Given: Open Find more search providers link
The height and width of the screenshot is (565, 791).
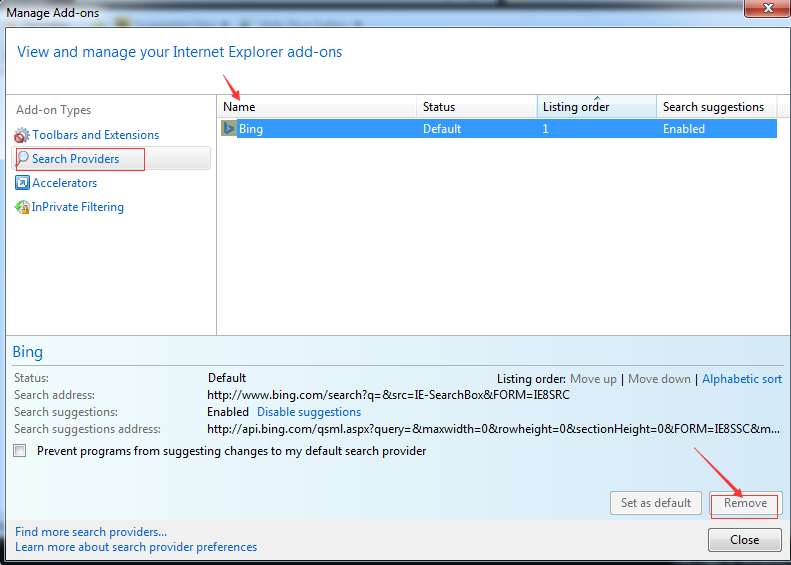Looking at the screenshot, I should pos(91,532).
